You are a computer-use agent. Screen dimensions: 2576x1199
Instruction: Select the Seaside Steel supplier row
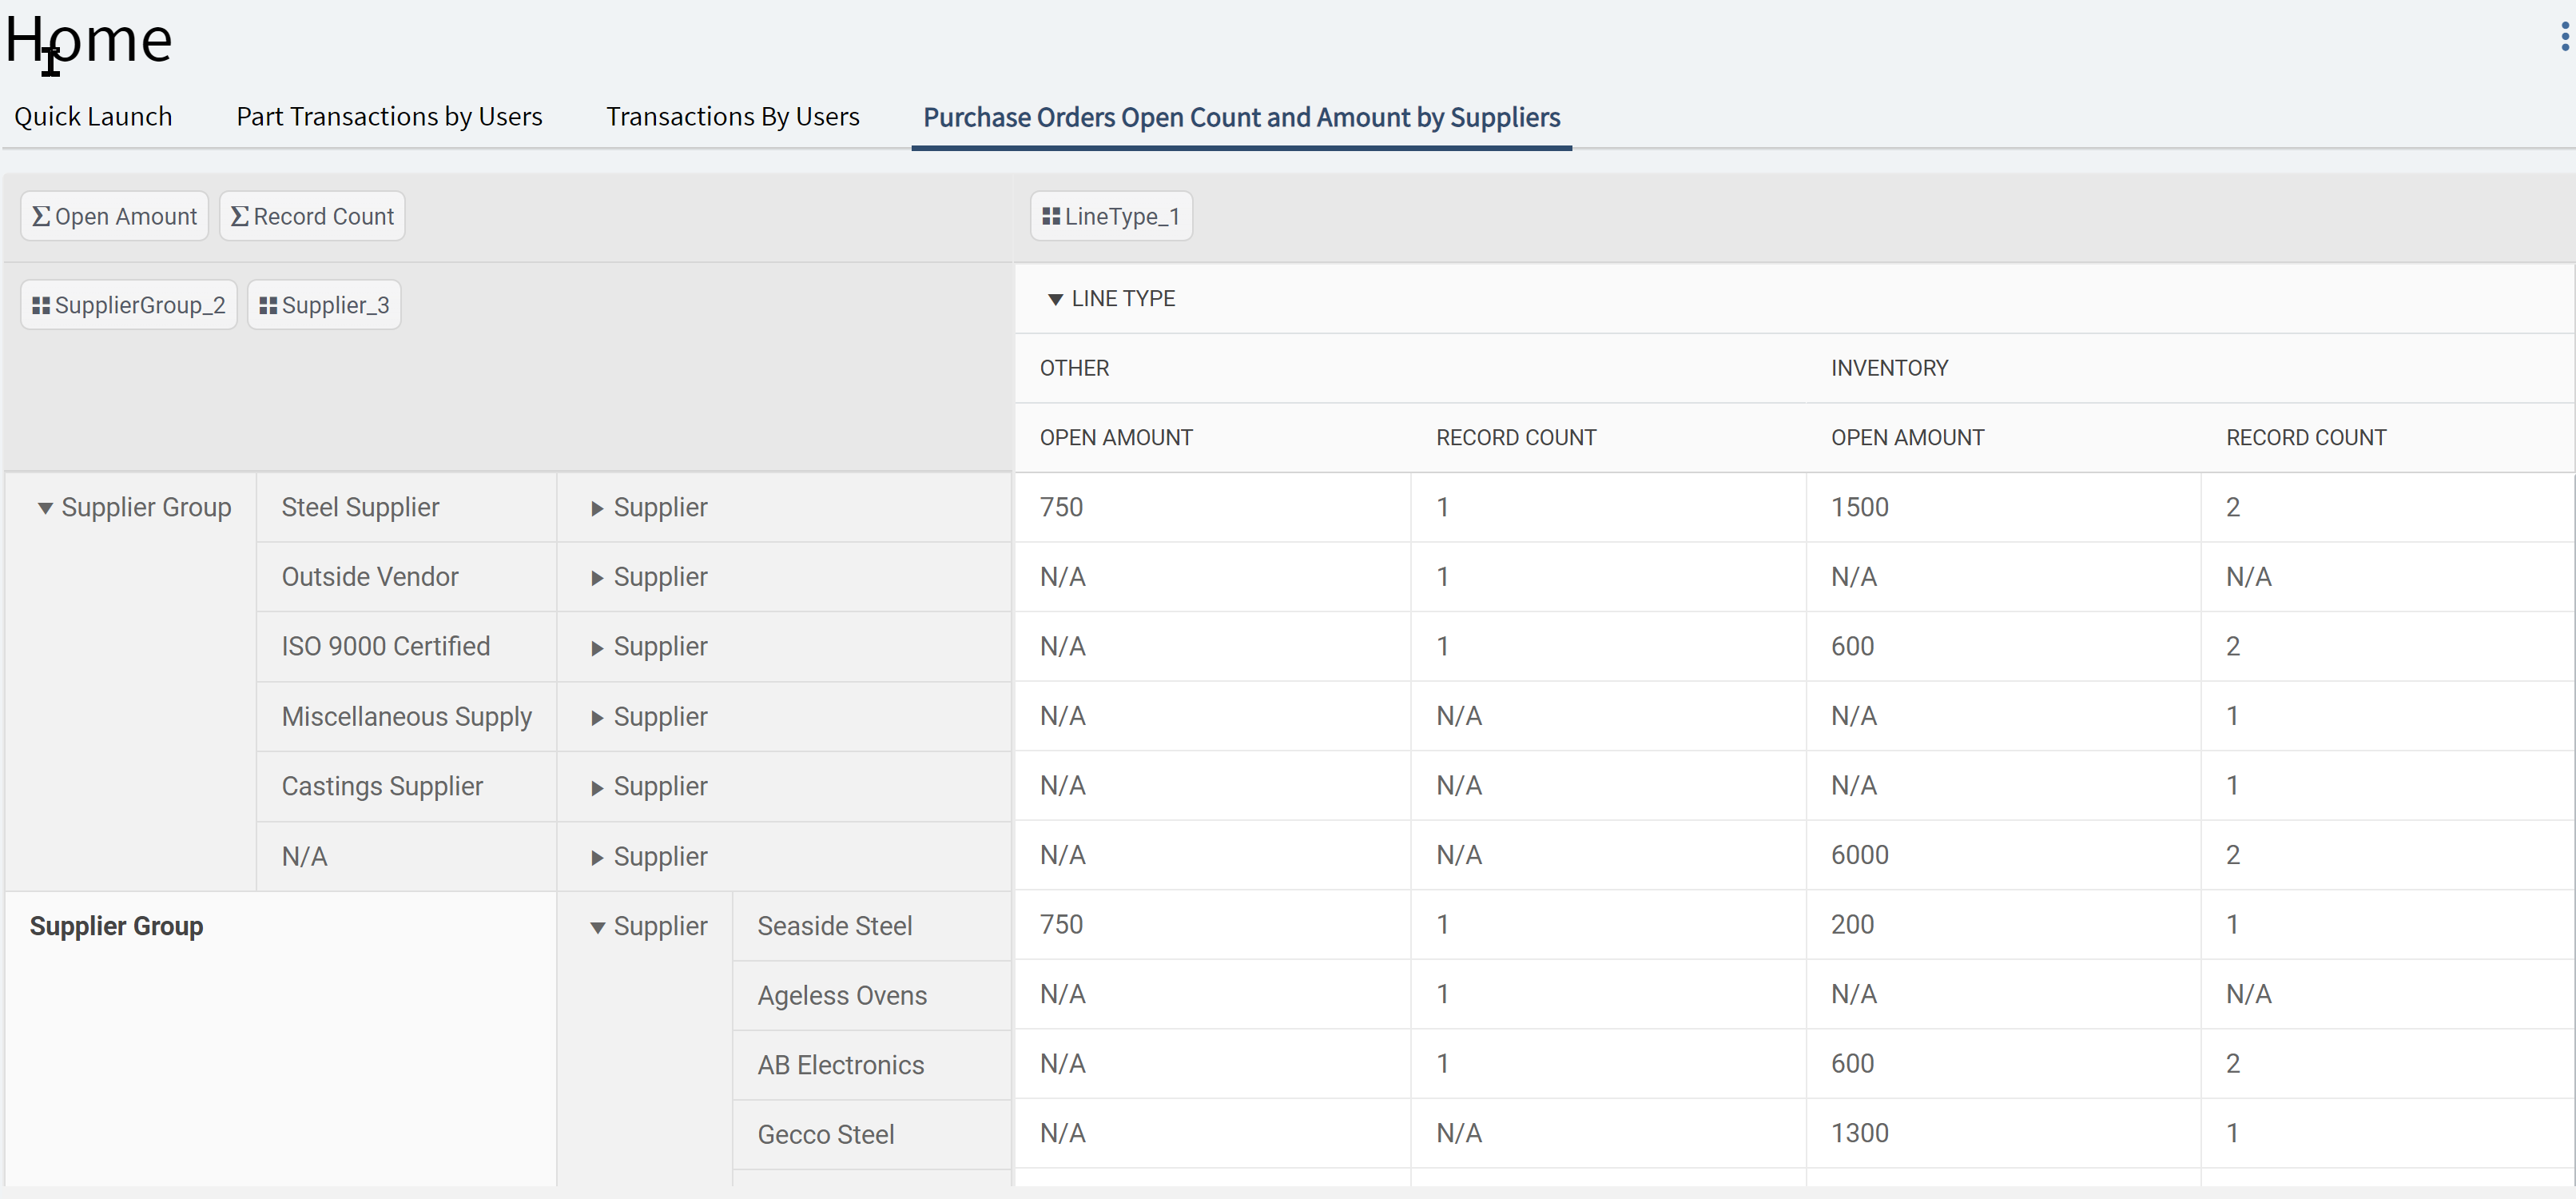[x=834, y=926]
